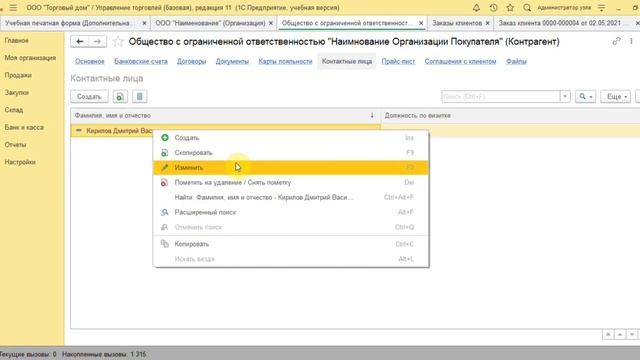Open the history clock icon
This screenshot has height=360, width=640.
tap(493, 8)
